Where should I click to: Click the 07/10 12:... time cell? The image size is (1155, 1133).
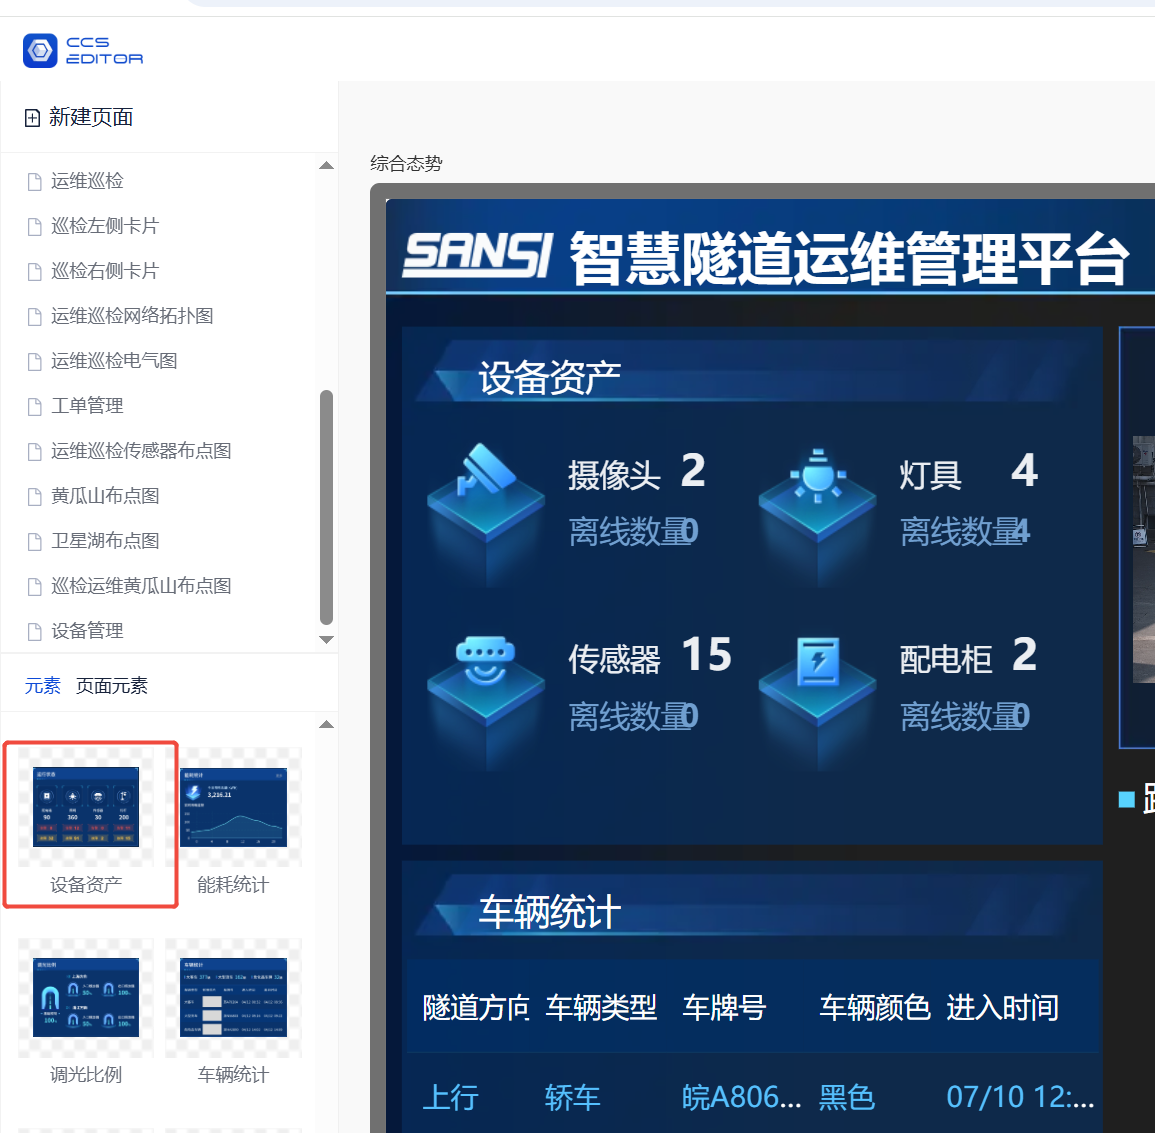[x=1020, y=1098]
